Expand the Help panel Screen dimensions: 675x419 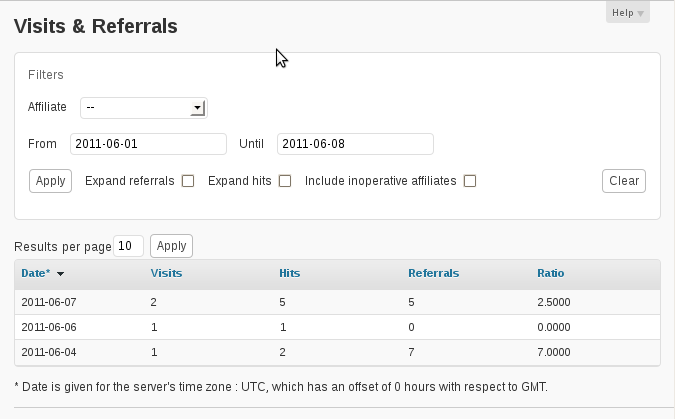[x=628, y=12]
